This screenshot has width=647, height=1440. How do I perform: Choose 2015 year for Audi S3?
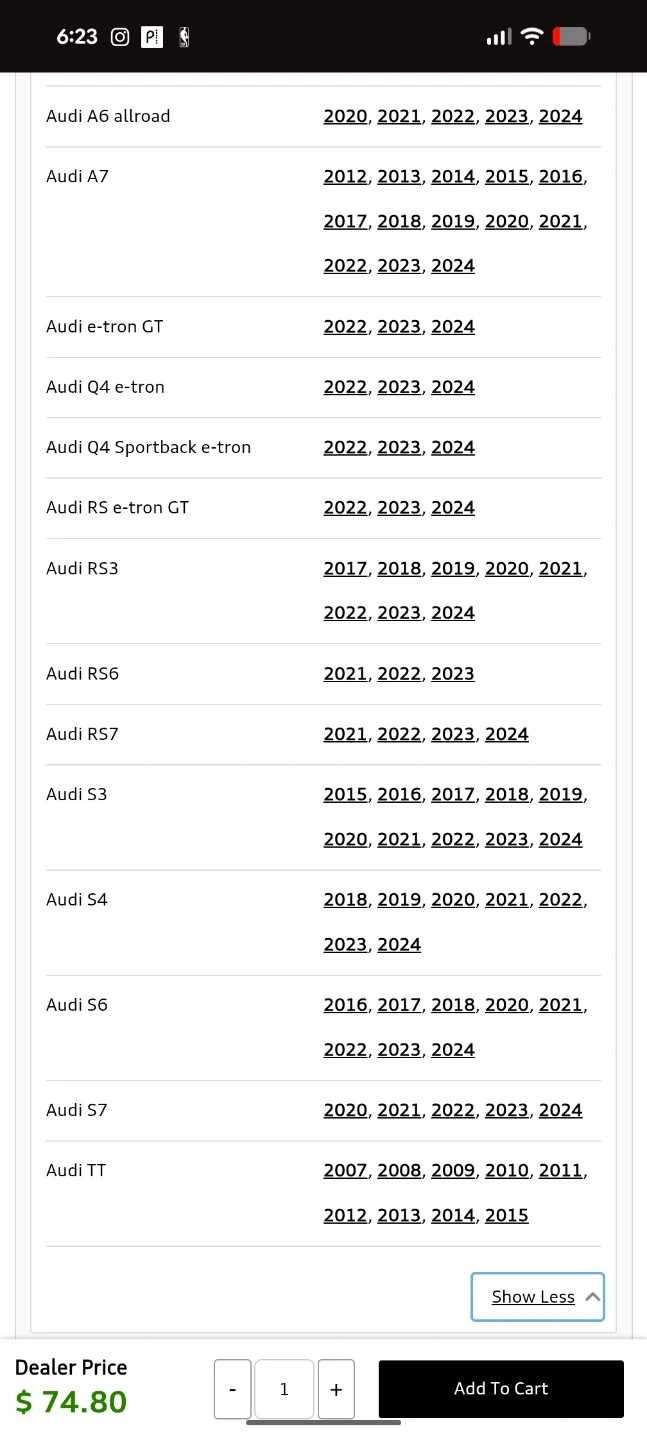[x=345, y=794]
